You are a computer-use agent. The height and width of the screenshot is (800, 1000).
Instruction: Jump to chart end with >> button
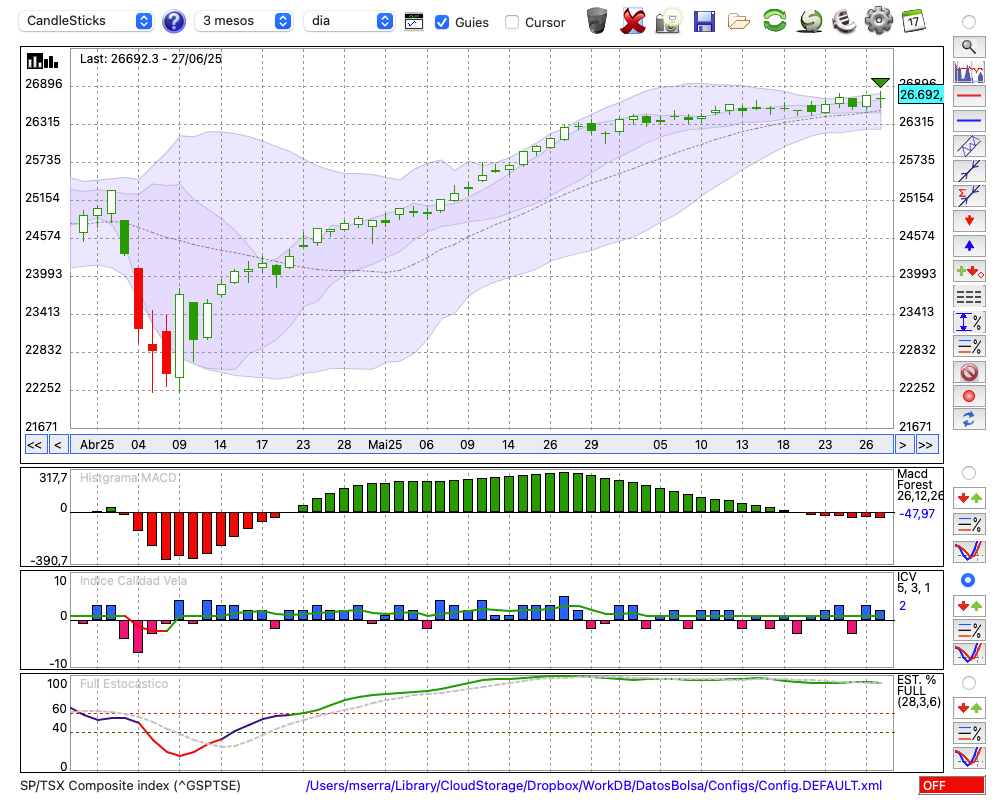click(927, 445)
